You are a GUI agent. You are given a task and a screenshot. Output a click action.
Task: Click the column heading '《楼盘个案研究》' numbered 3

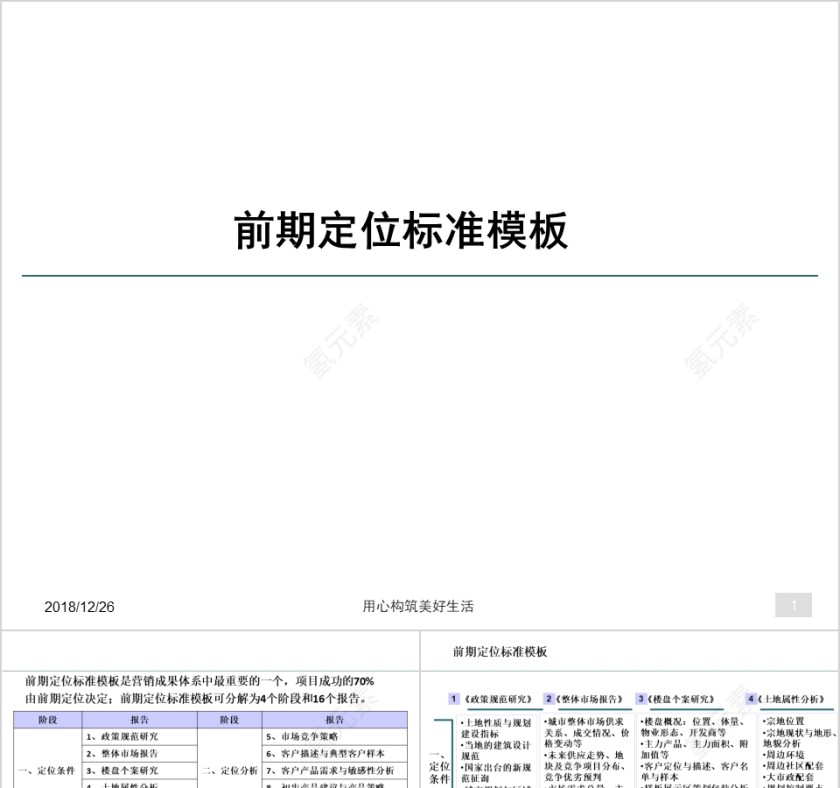(681, 699)
